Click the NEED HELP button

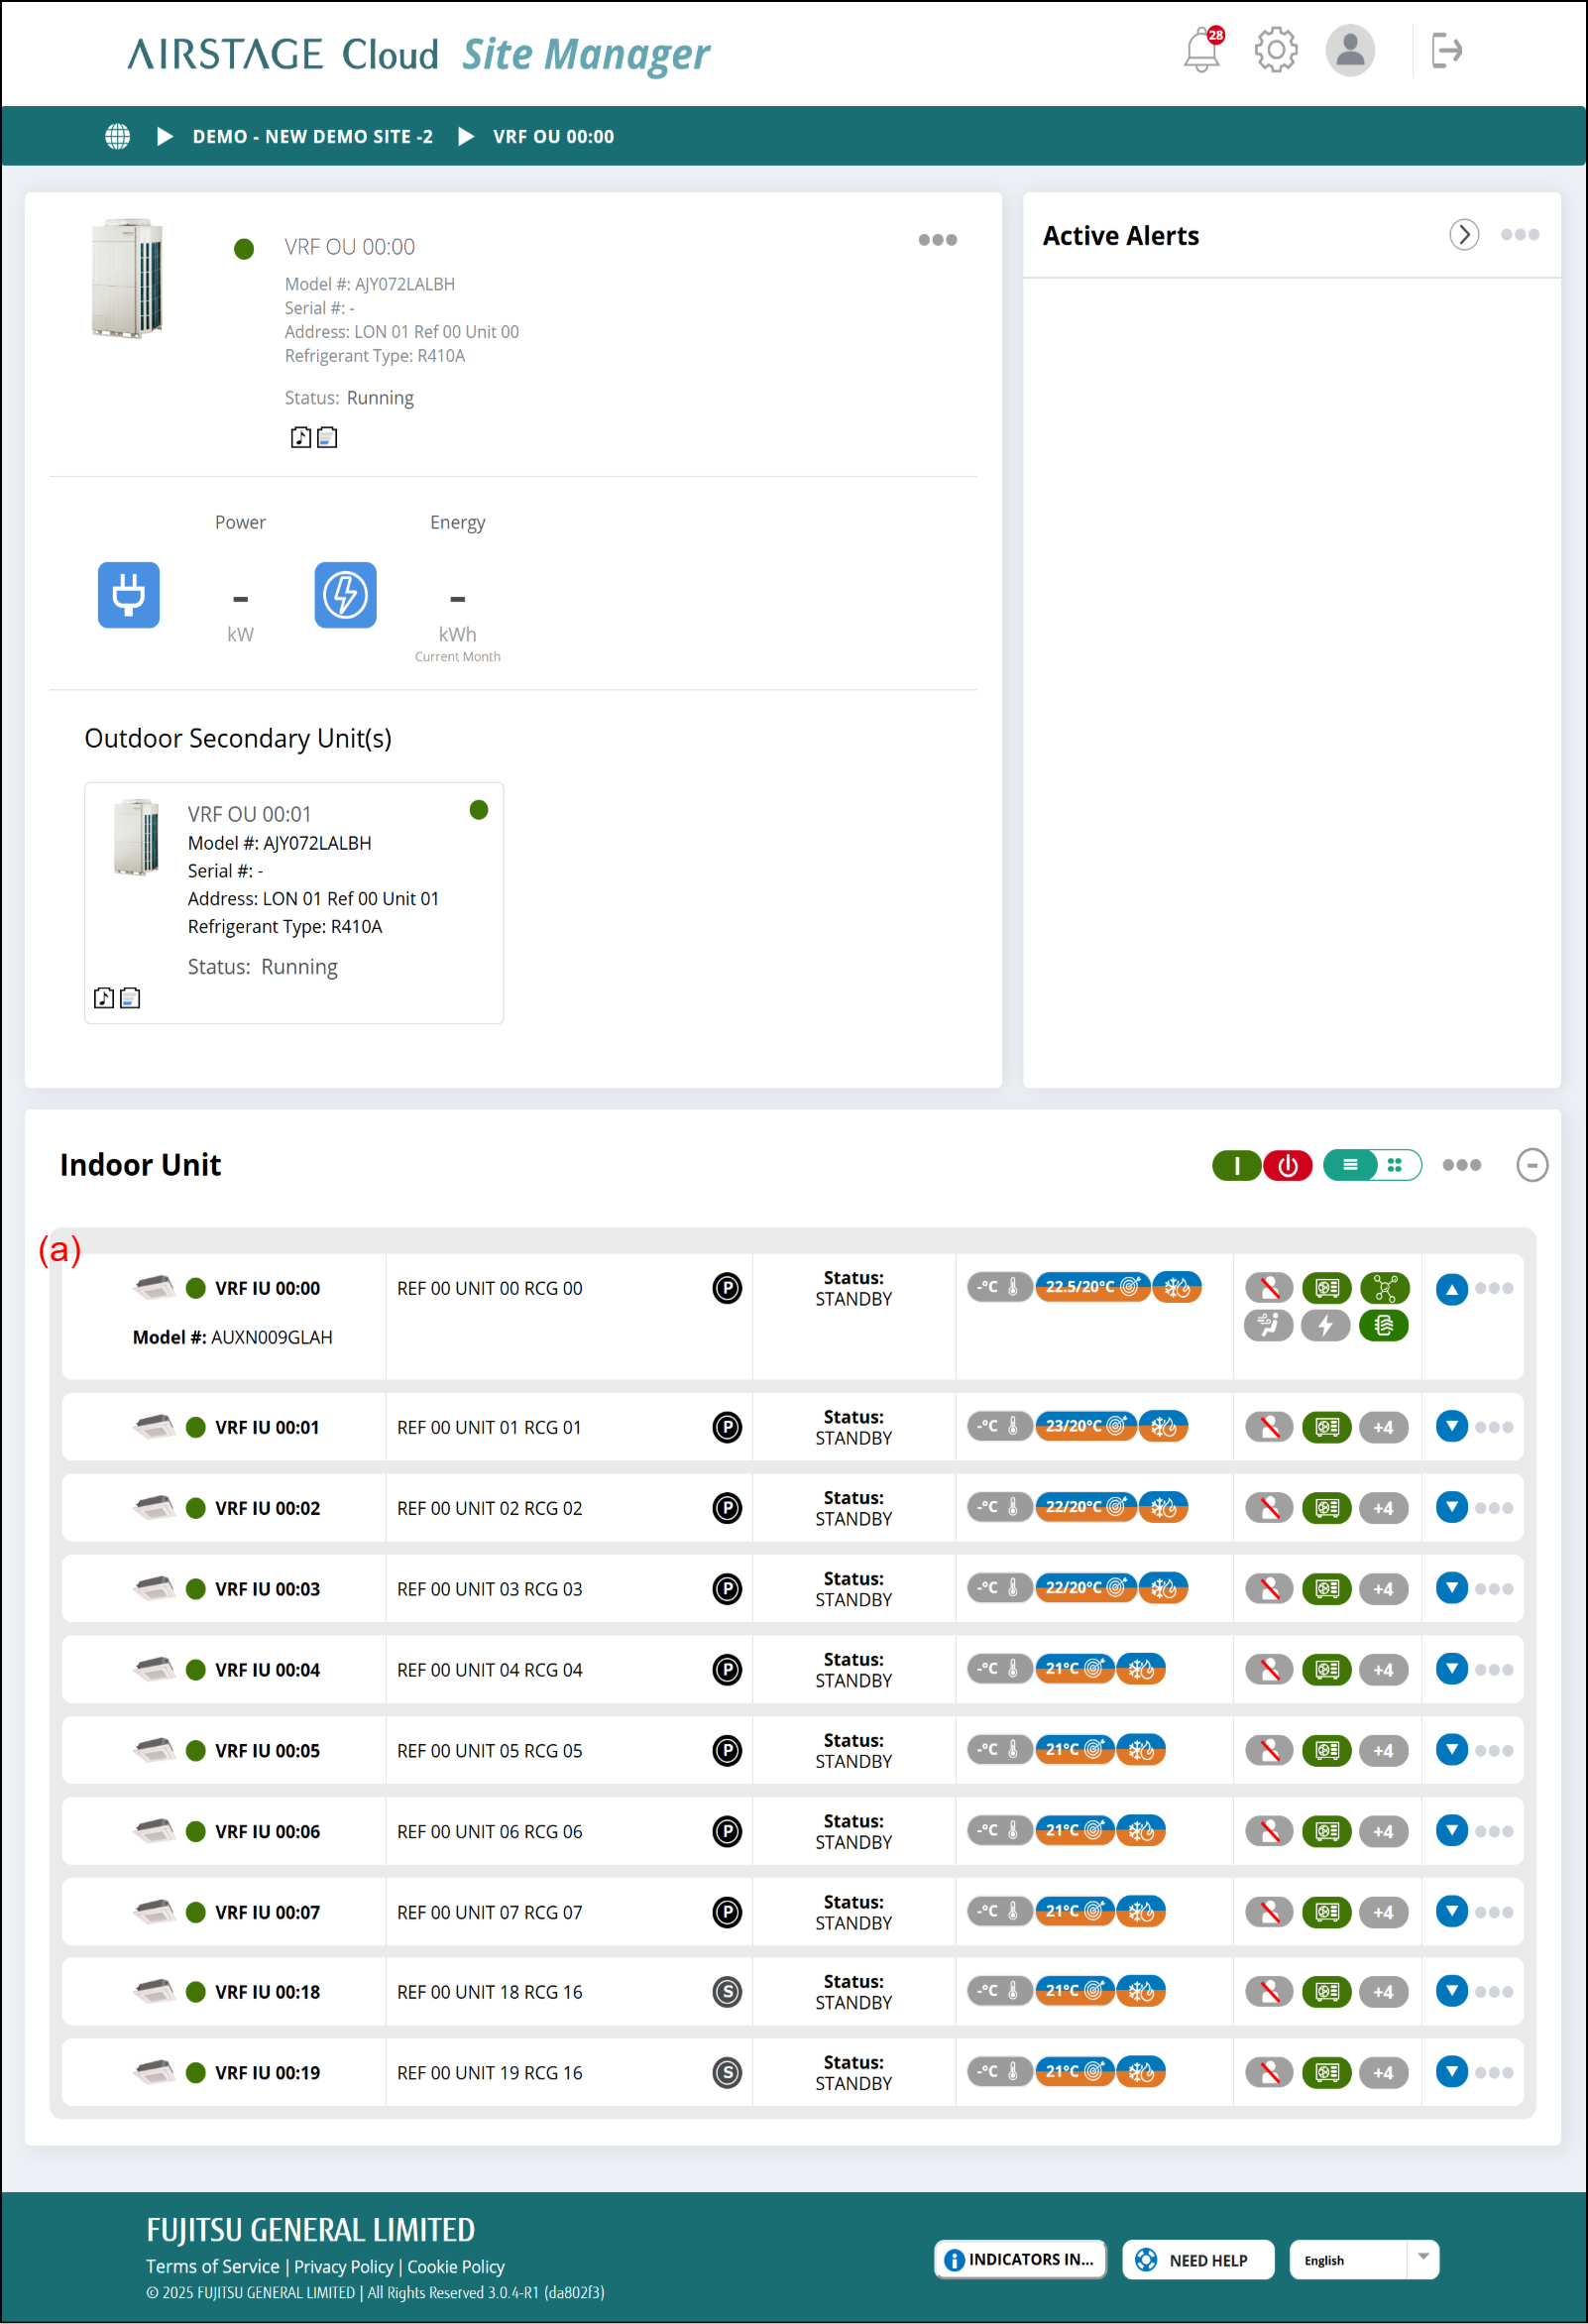click(1197, 2260)
